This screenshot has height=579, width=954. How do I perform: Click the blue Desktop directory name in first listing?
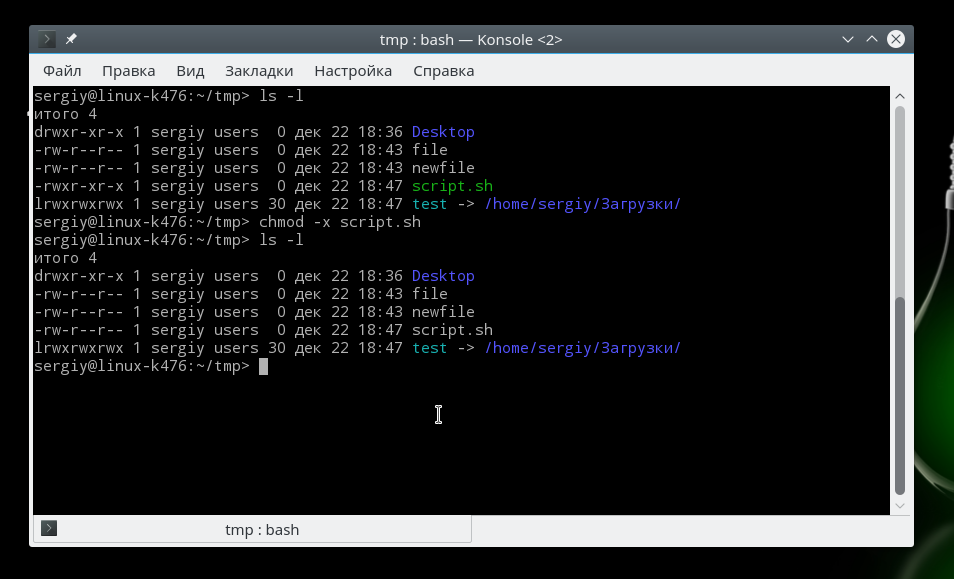(443, 132)
